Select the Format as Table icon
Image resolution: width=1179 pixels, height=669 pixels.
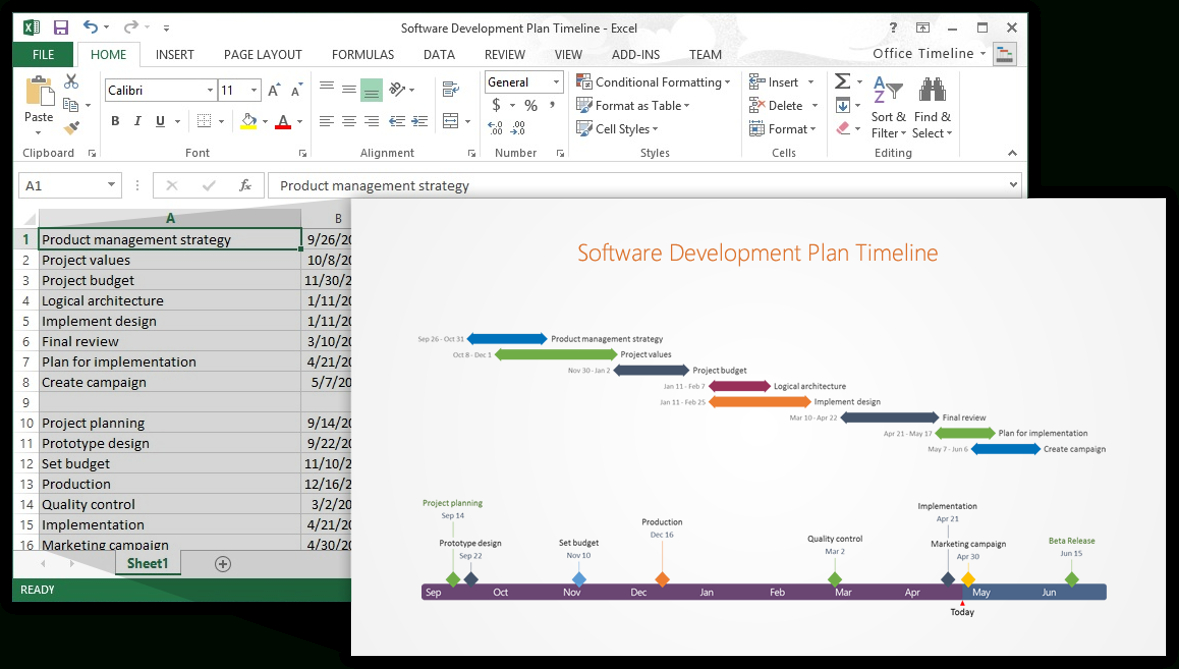pos(584,105)
